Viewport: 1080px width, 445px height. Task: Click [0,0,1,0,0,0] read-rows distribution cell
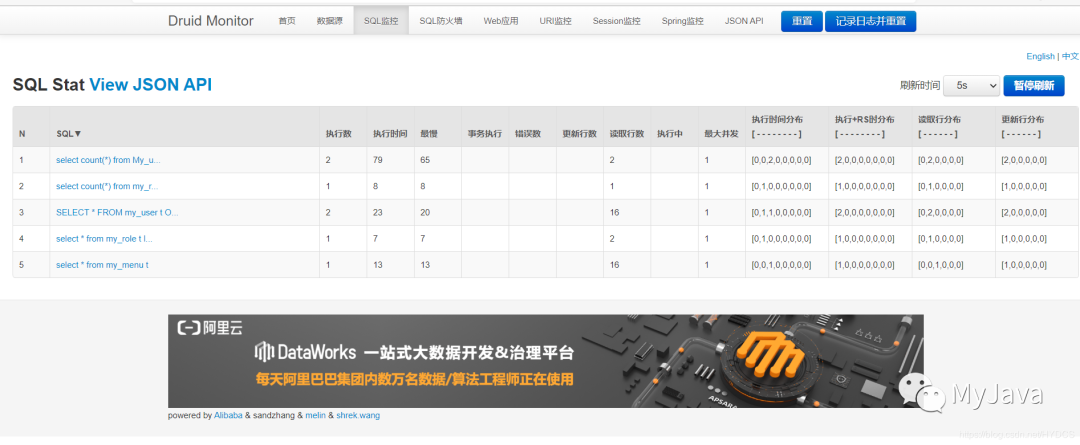pyautogui.click(x=941, y=265)
